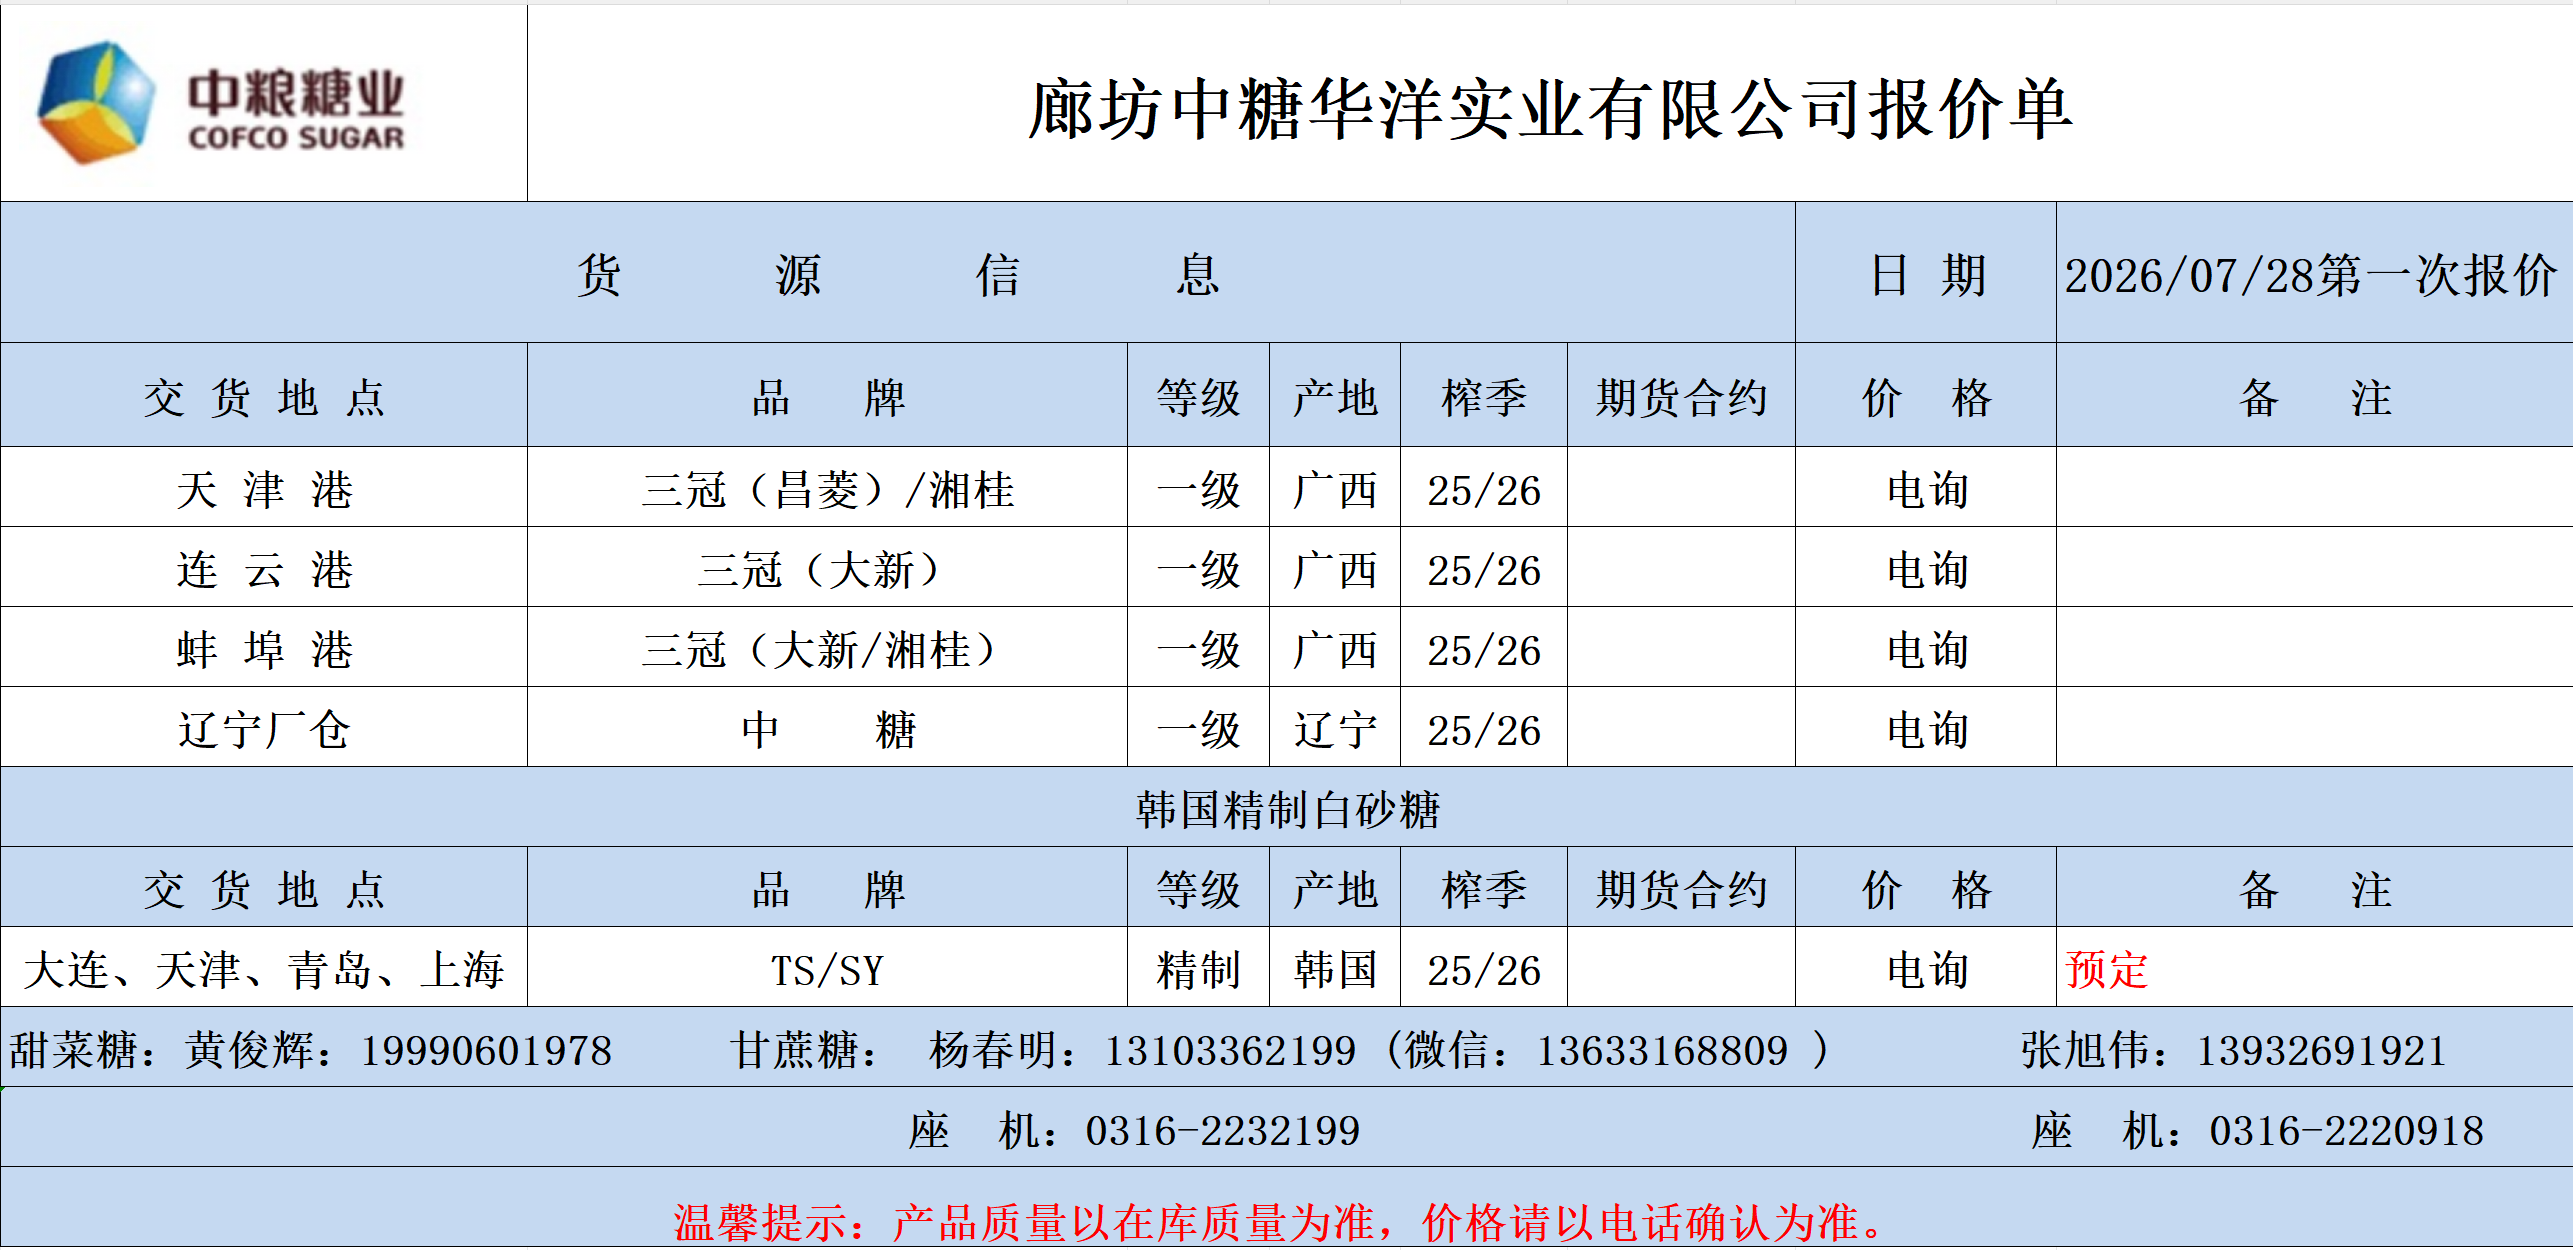Click 品牌 header above 三冠（昌菱）/湘桂
The image size is (2573, 1250).
click(x=828, y=396)
